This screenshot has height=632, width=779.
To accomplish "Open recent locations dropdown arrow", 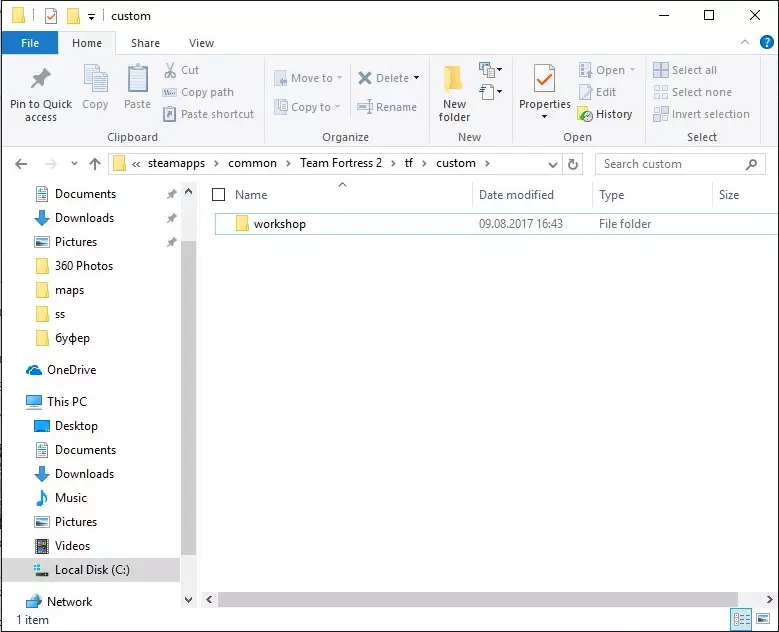I will [74, 163].
